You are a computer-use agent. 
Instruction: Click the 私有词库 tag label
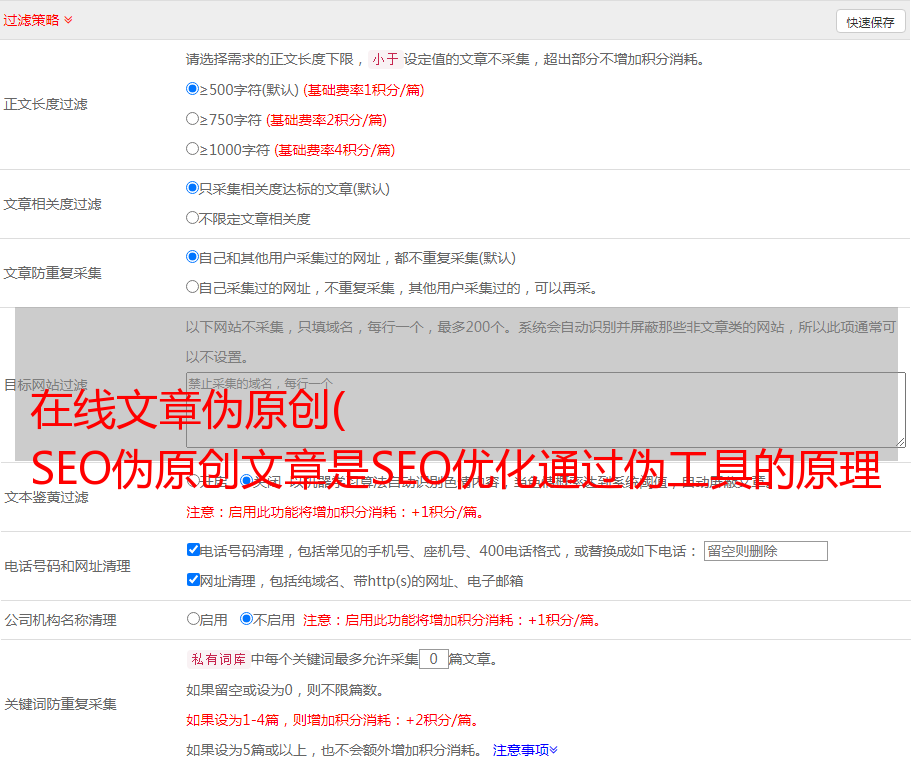219,659
